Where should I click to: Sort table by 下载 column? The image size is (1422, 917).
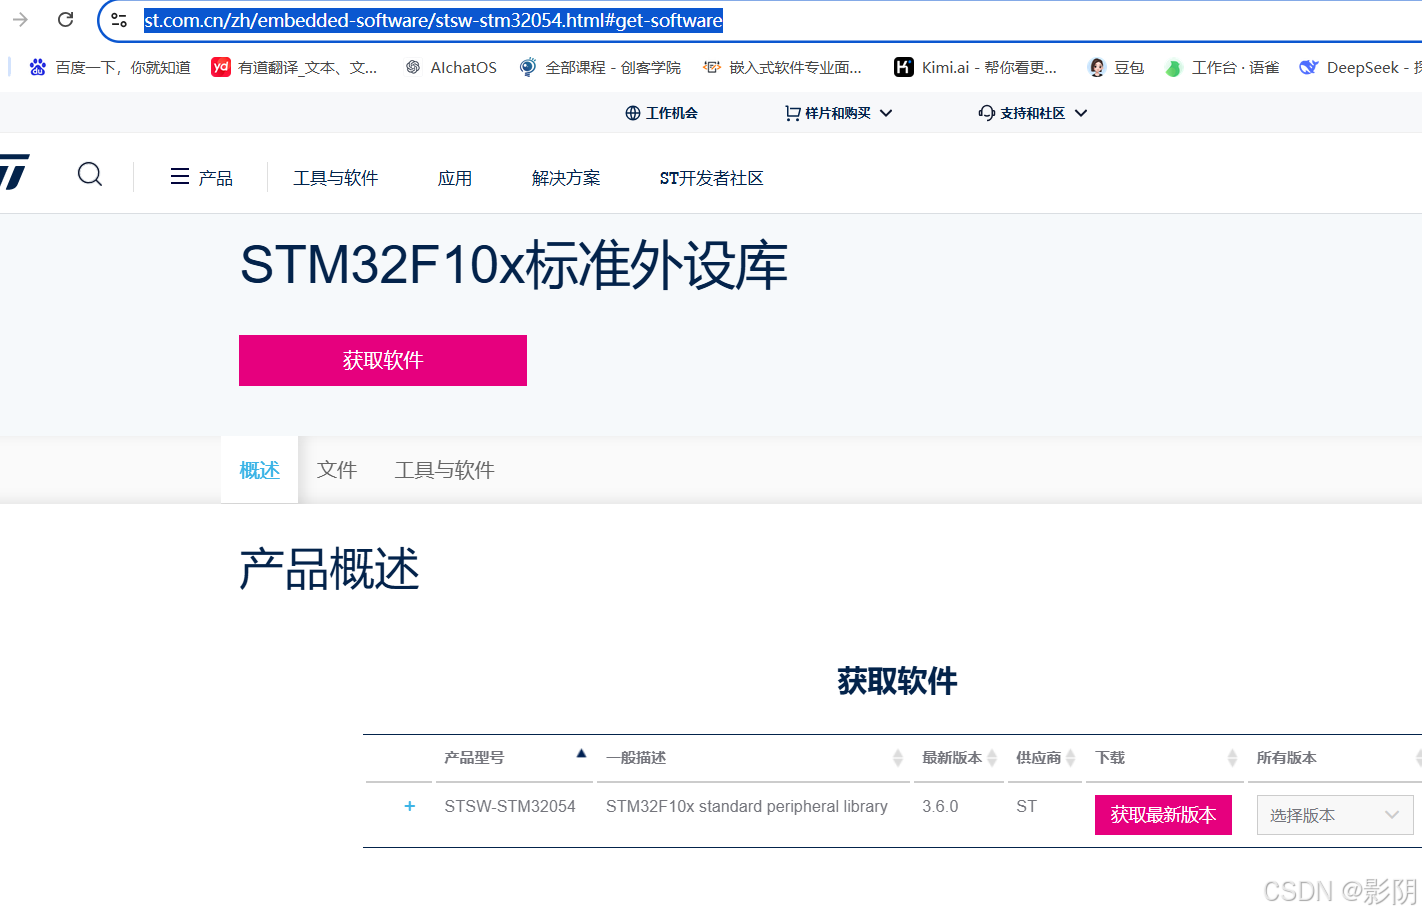click(x=1232, y=758)
